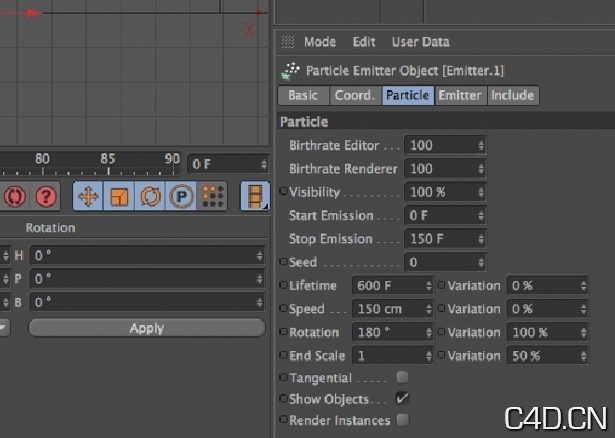Click the Birthrate Editor stepper arrows
Screen dimensions: 615x438
[481, 145]
